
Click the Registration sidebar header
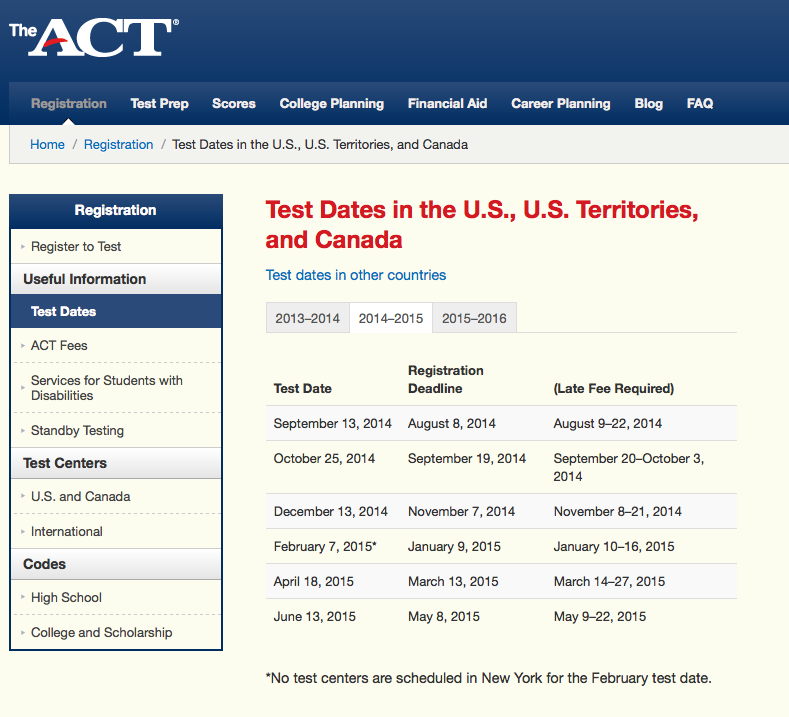tap(116, 211)
